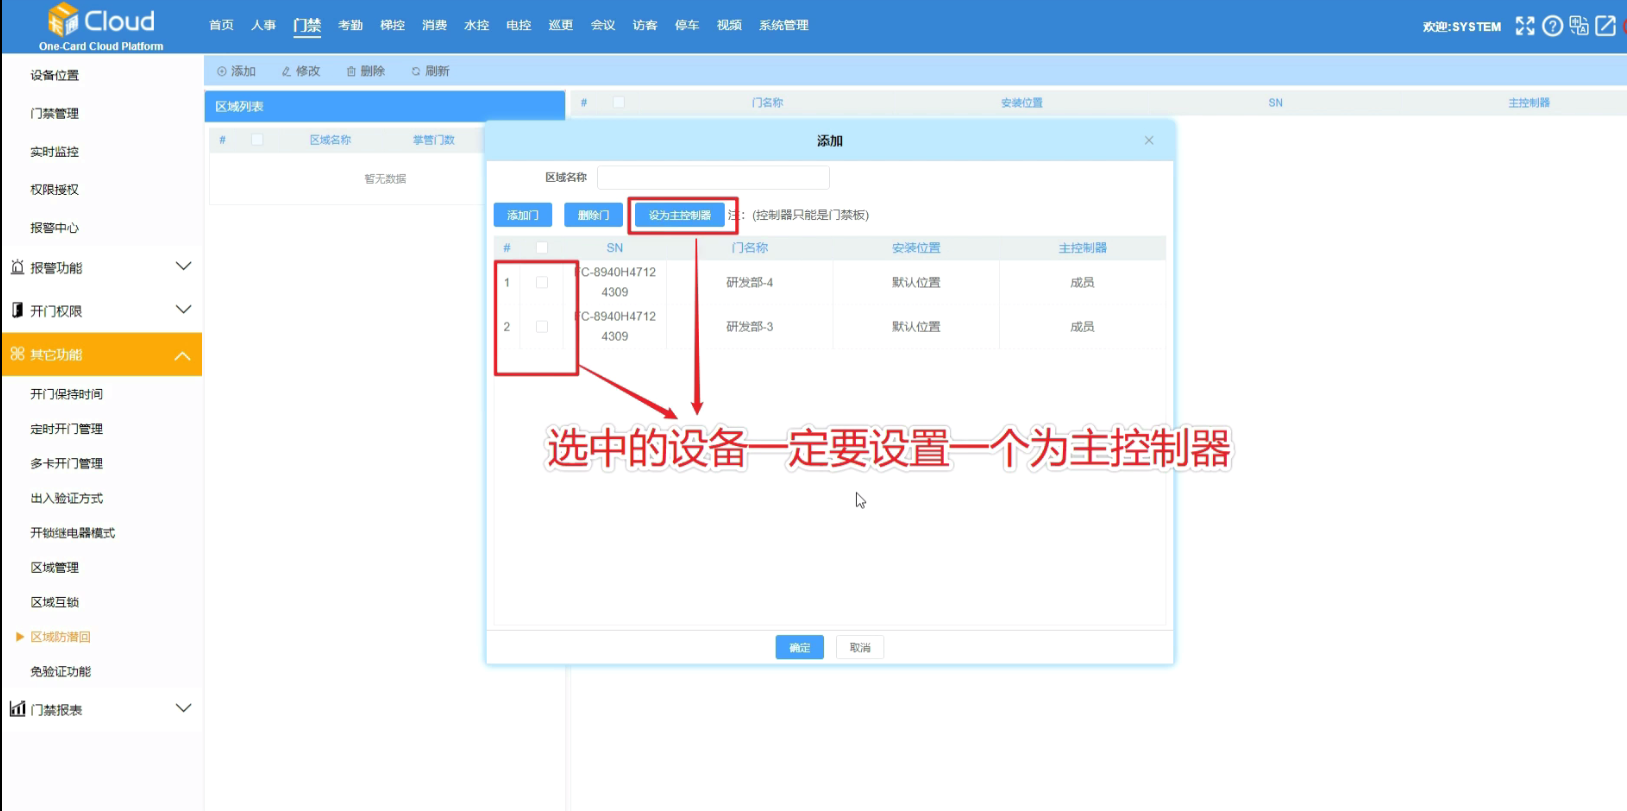Click the door permission icon in sidebar
Screen dimensions: 1627x811
pyautogui.click(x=17, y=310)
